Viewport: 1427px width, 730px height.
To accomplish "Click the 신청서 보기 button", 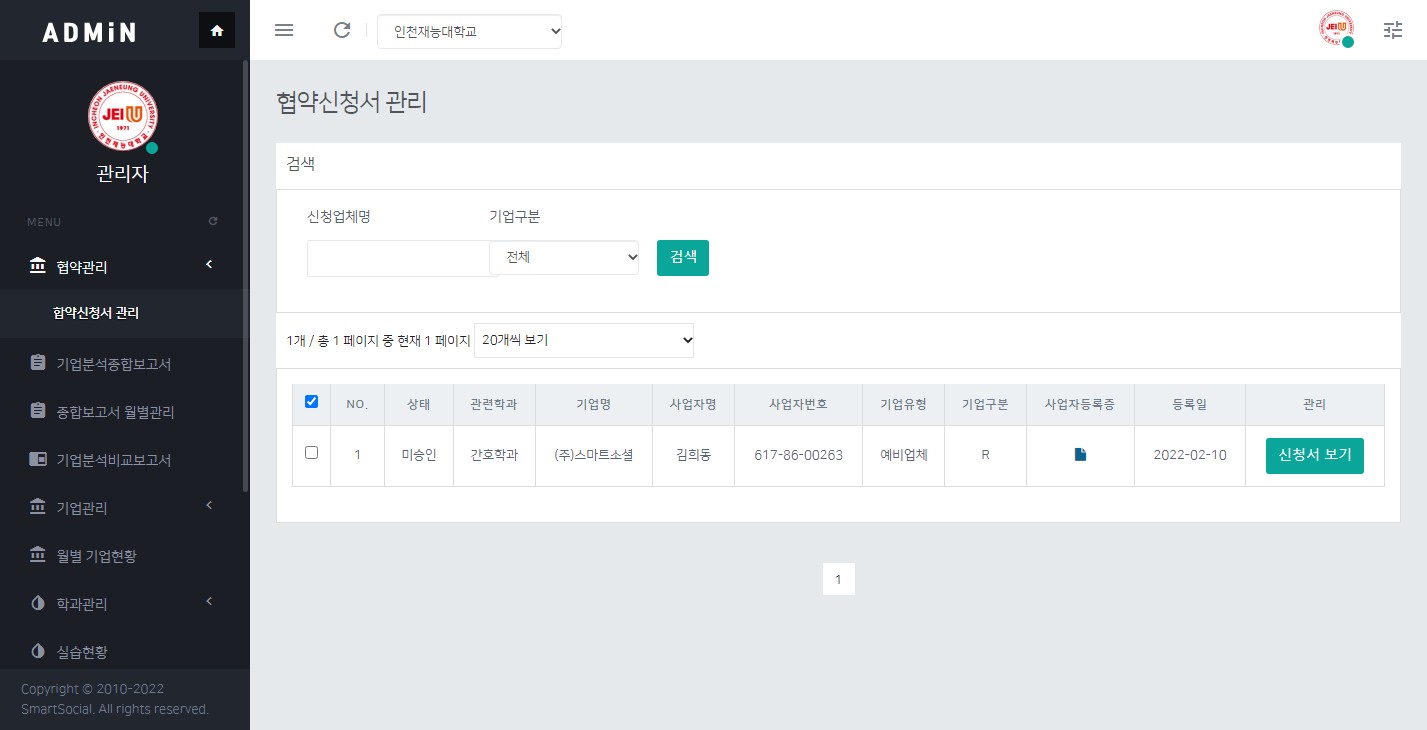I will [x=1314, y=455].
